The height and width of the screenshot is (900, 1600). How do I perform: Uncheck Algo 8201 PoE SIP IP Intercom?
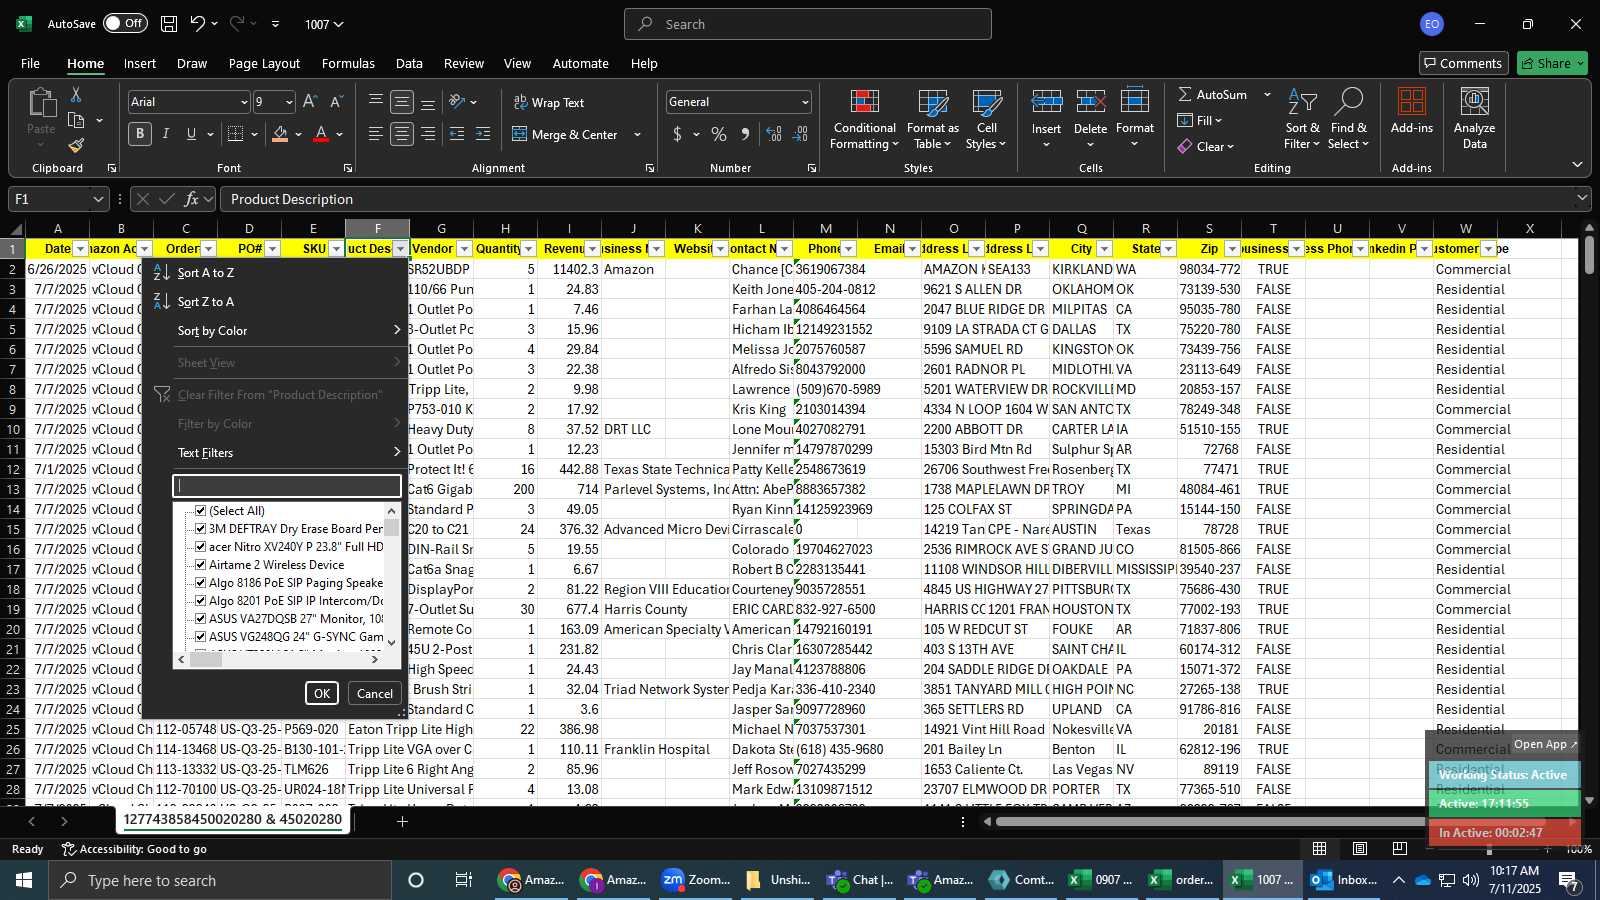click(200, 601)
